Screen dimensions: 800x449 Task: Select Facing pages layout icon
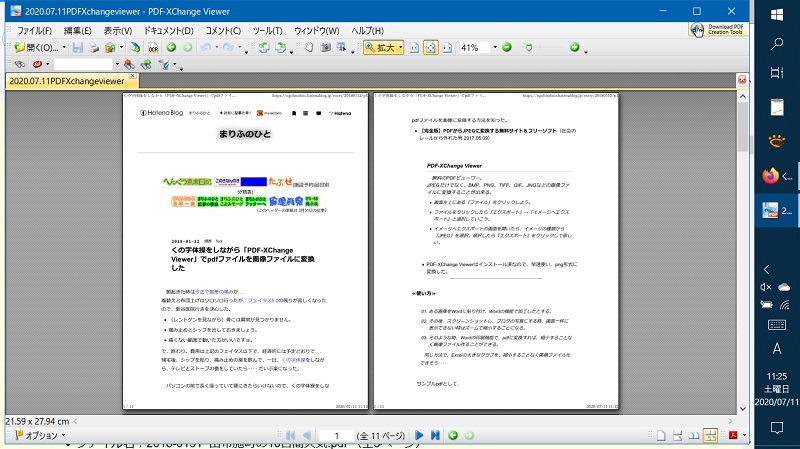694,435
